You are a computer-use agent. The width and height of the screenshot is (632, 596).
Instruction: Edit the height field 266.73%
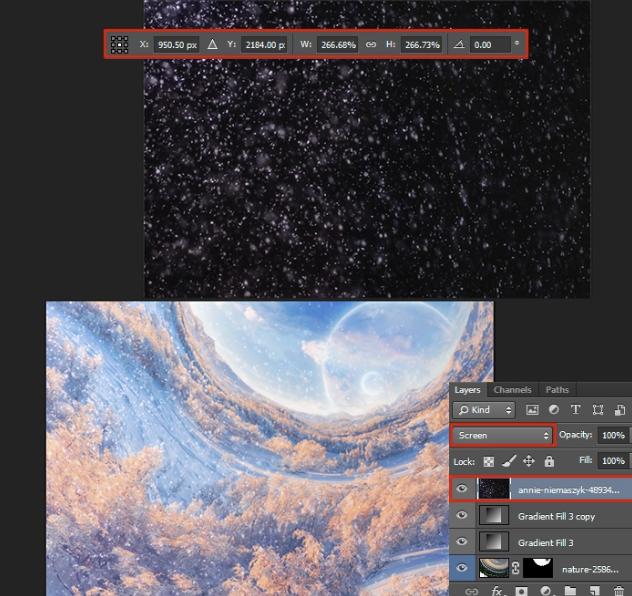(422, 45)
